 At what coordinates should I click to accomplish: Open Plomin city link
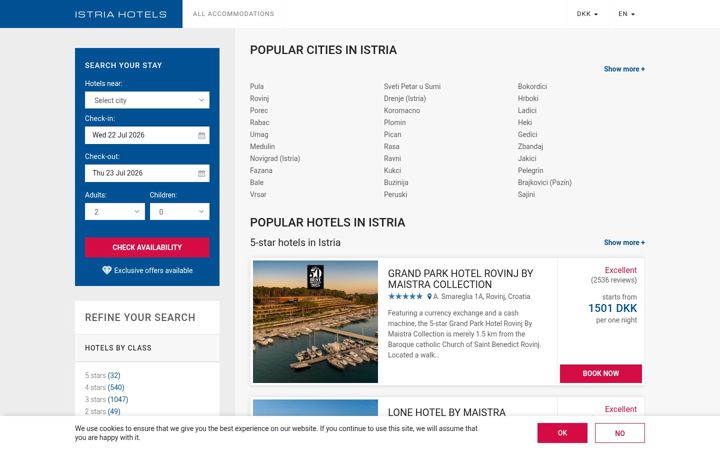coord(395,122)
